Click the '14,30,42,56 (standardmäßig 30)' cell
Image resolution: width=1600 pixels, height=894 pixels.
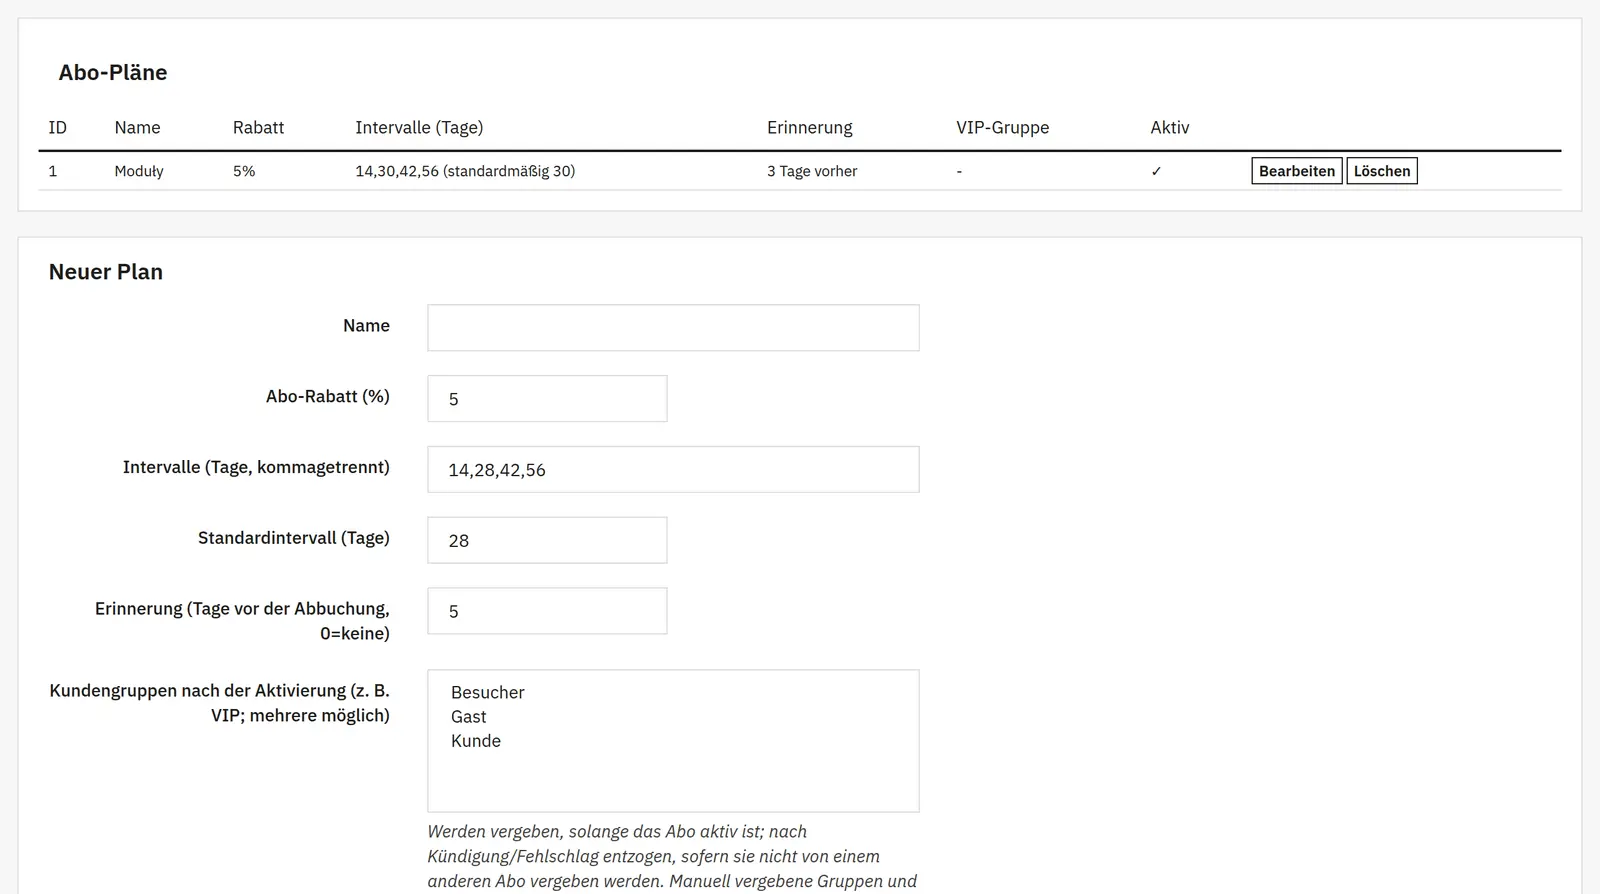click(465, 171)
